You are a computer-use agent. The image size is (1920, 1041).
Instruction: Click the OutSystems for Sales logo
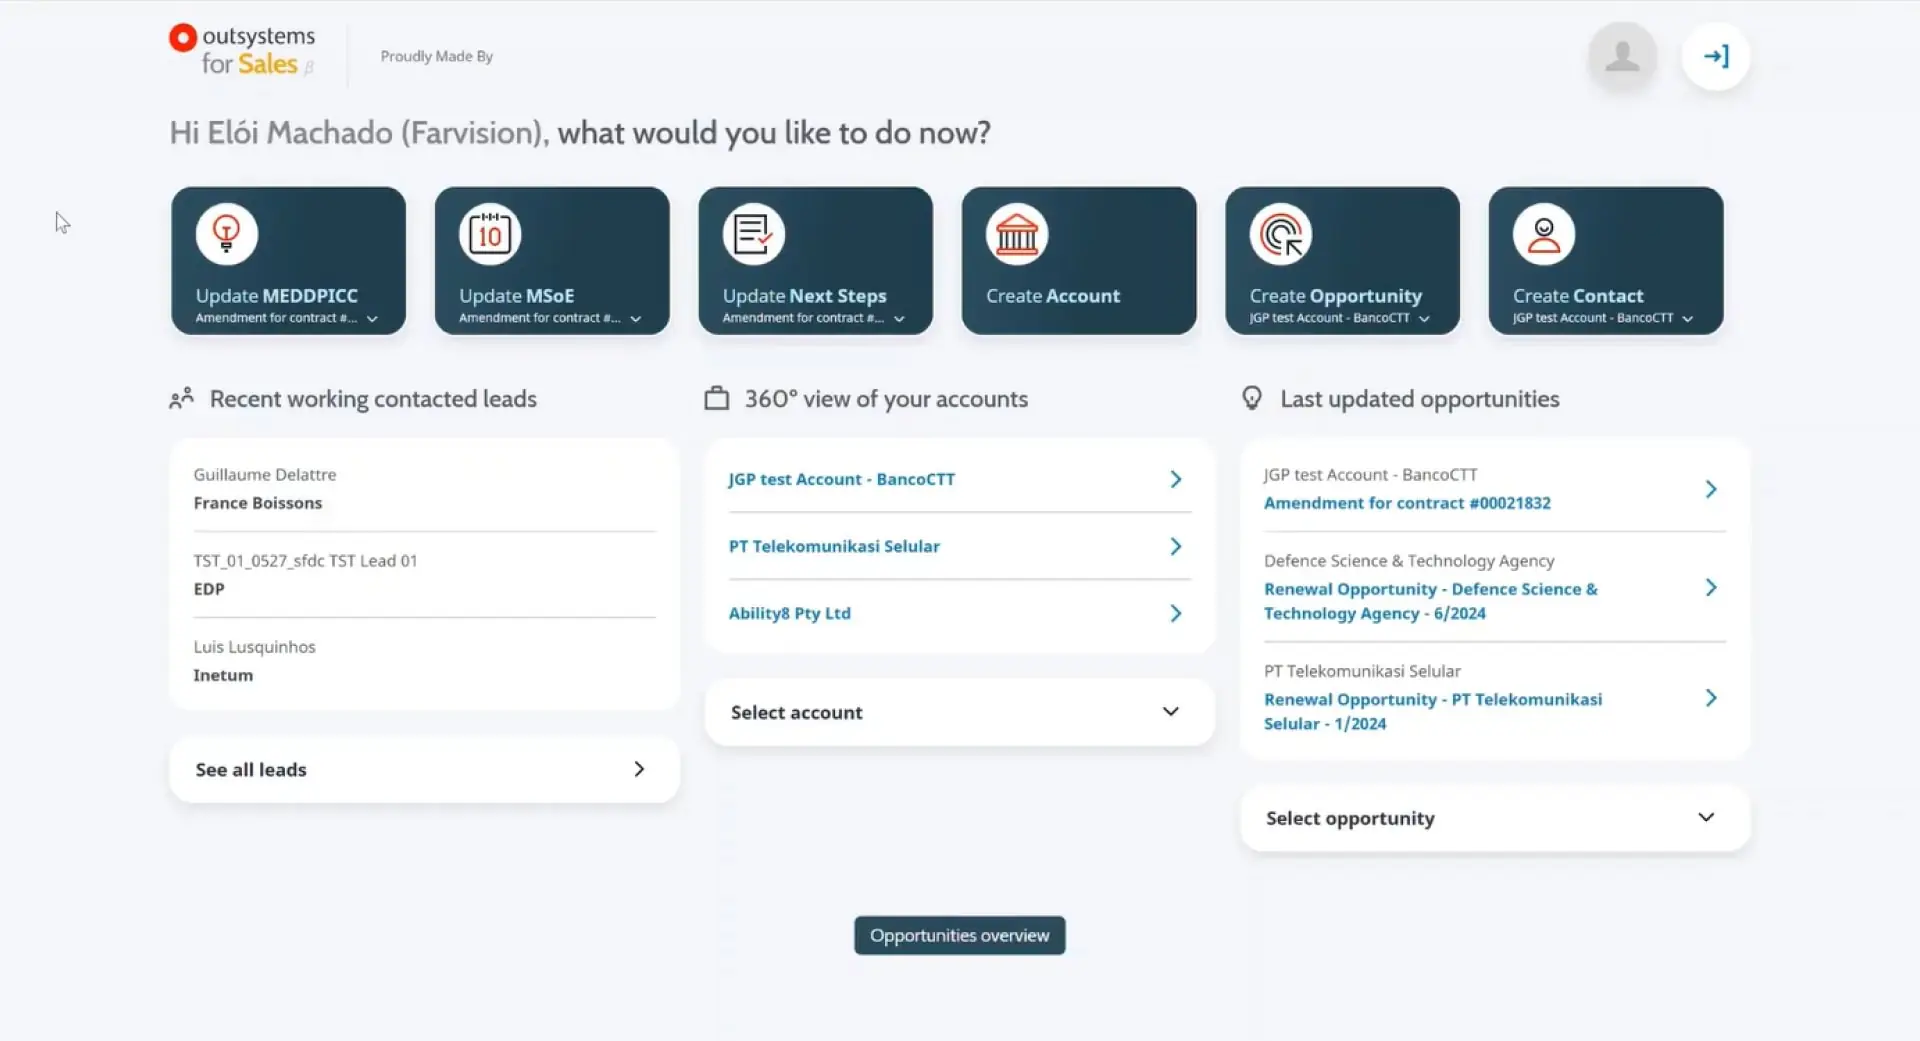tap(241, 50)
